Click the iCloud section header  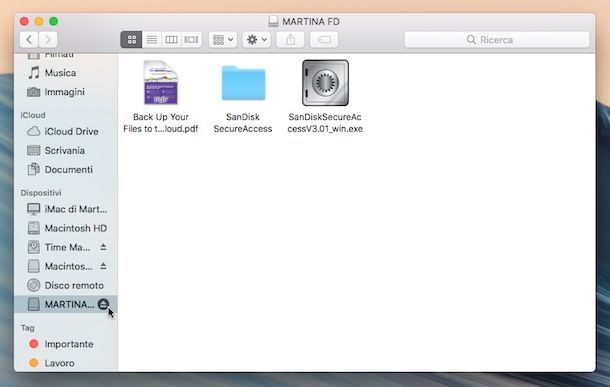(x=33, y=115)
